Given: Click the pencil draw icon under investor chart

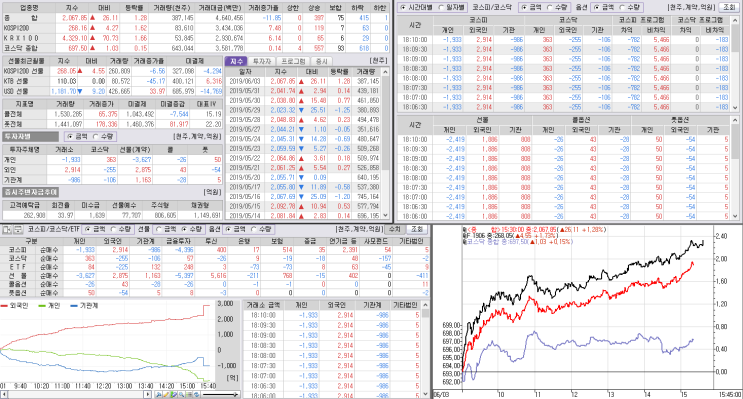Looking at the screenshot, I should pyautogui.click(x=166, y=394).
